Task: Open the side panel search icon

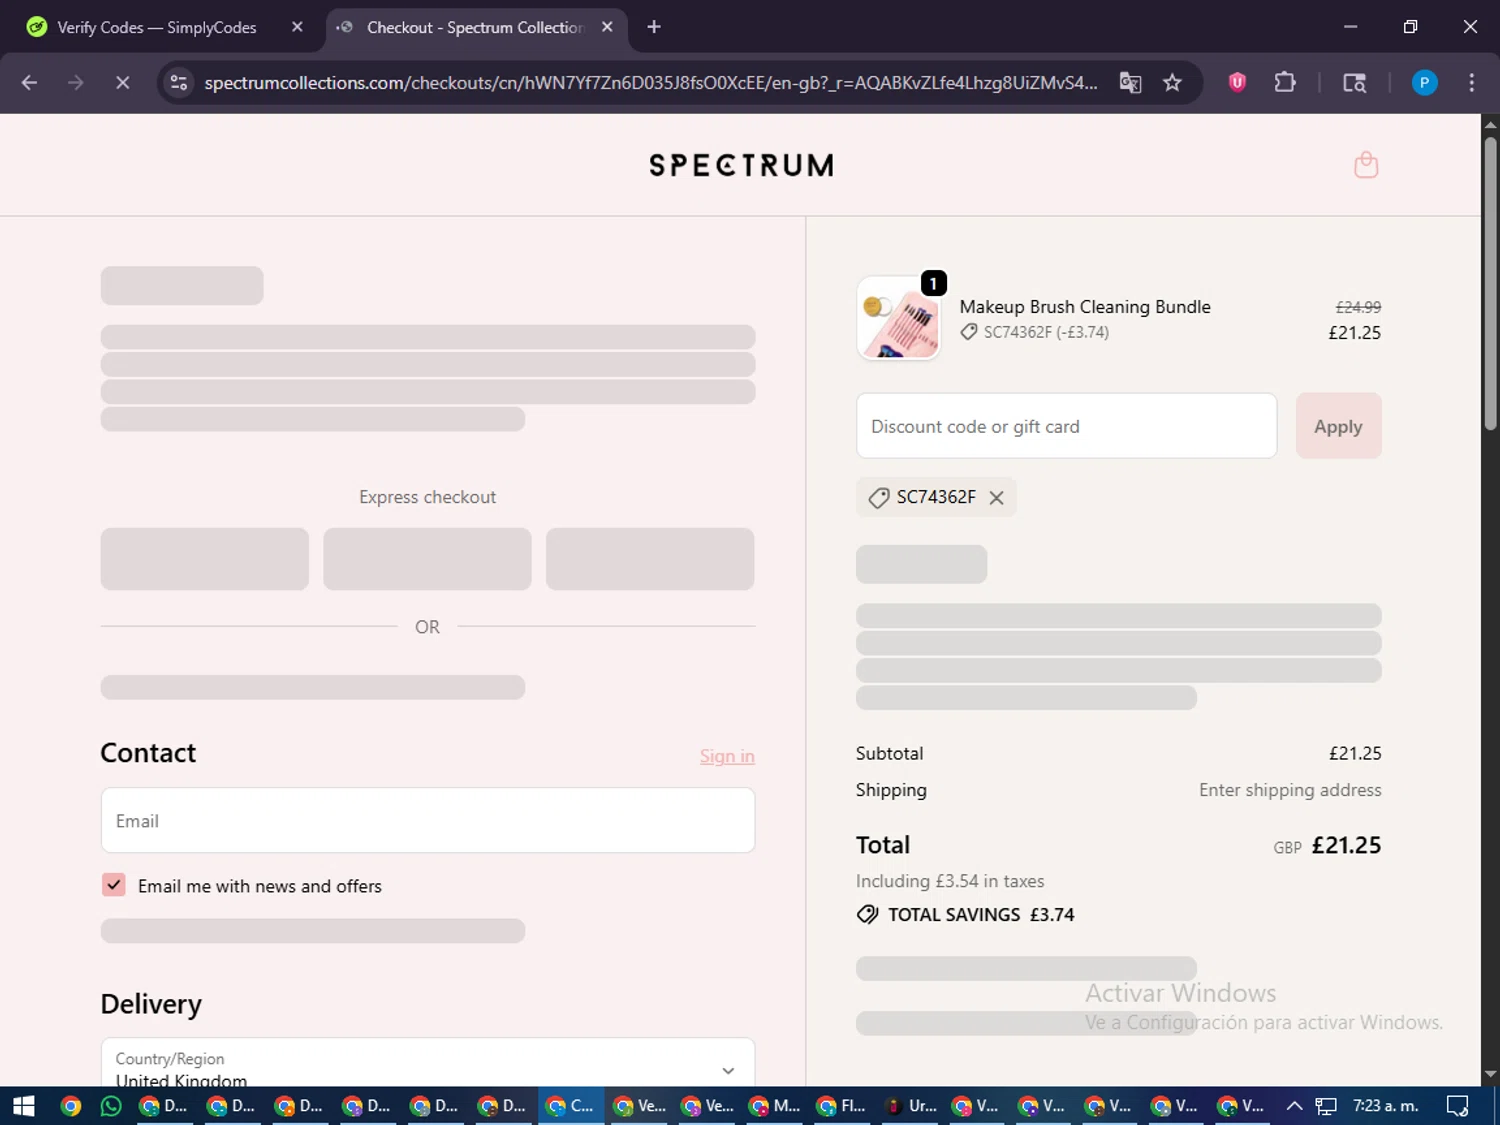Action: [x=1354, y=83]
